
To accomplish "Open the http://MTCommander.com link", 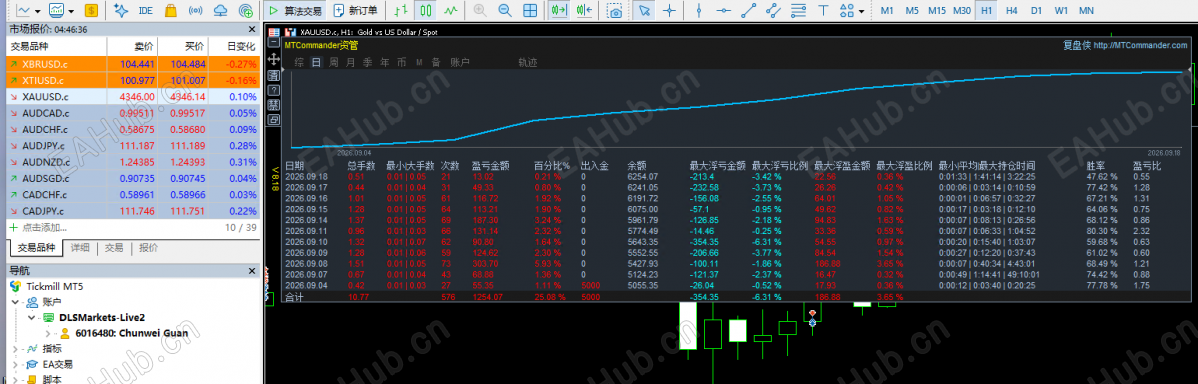I will point(1140,45).
